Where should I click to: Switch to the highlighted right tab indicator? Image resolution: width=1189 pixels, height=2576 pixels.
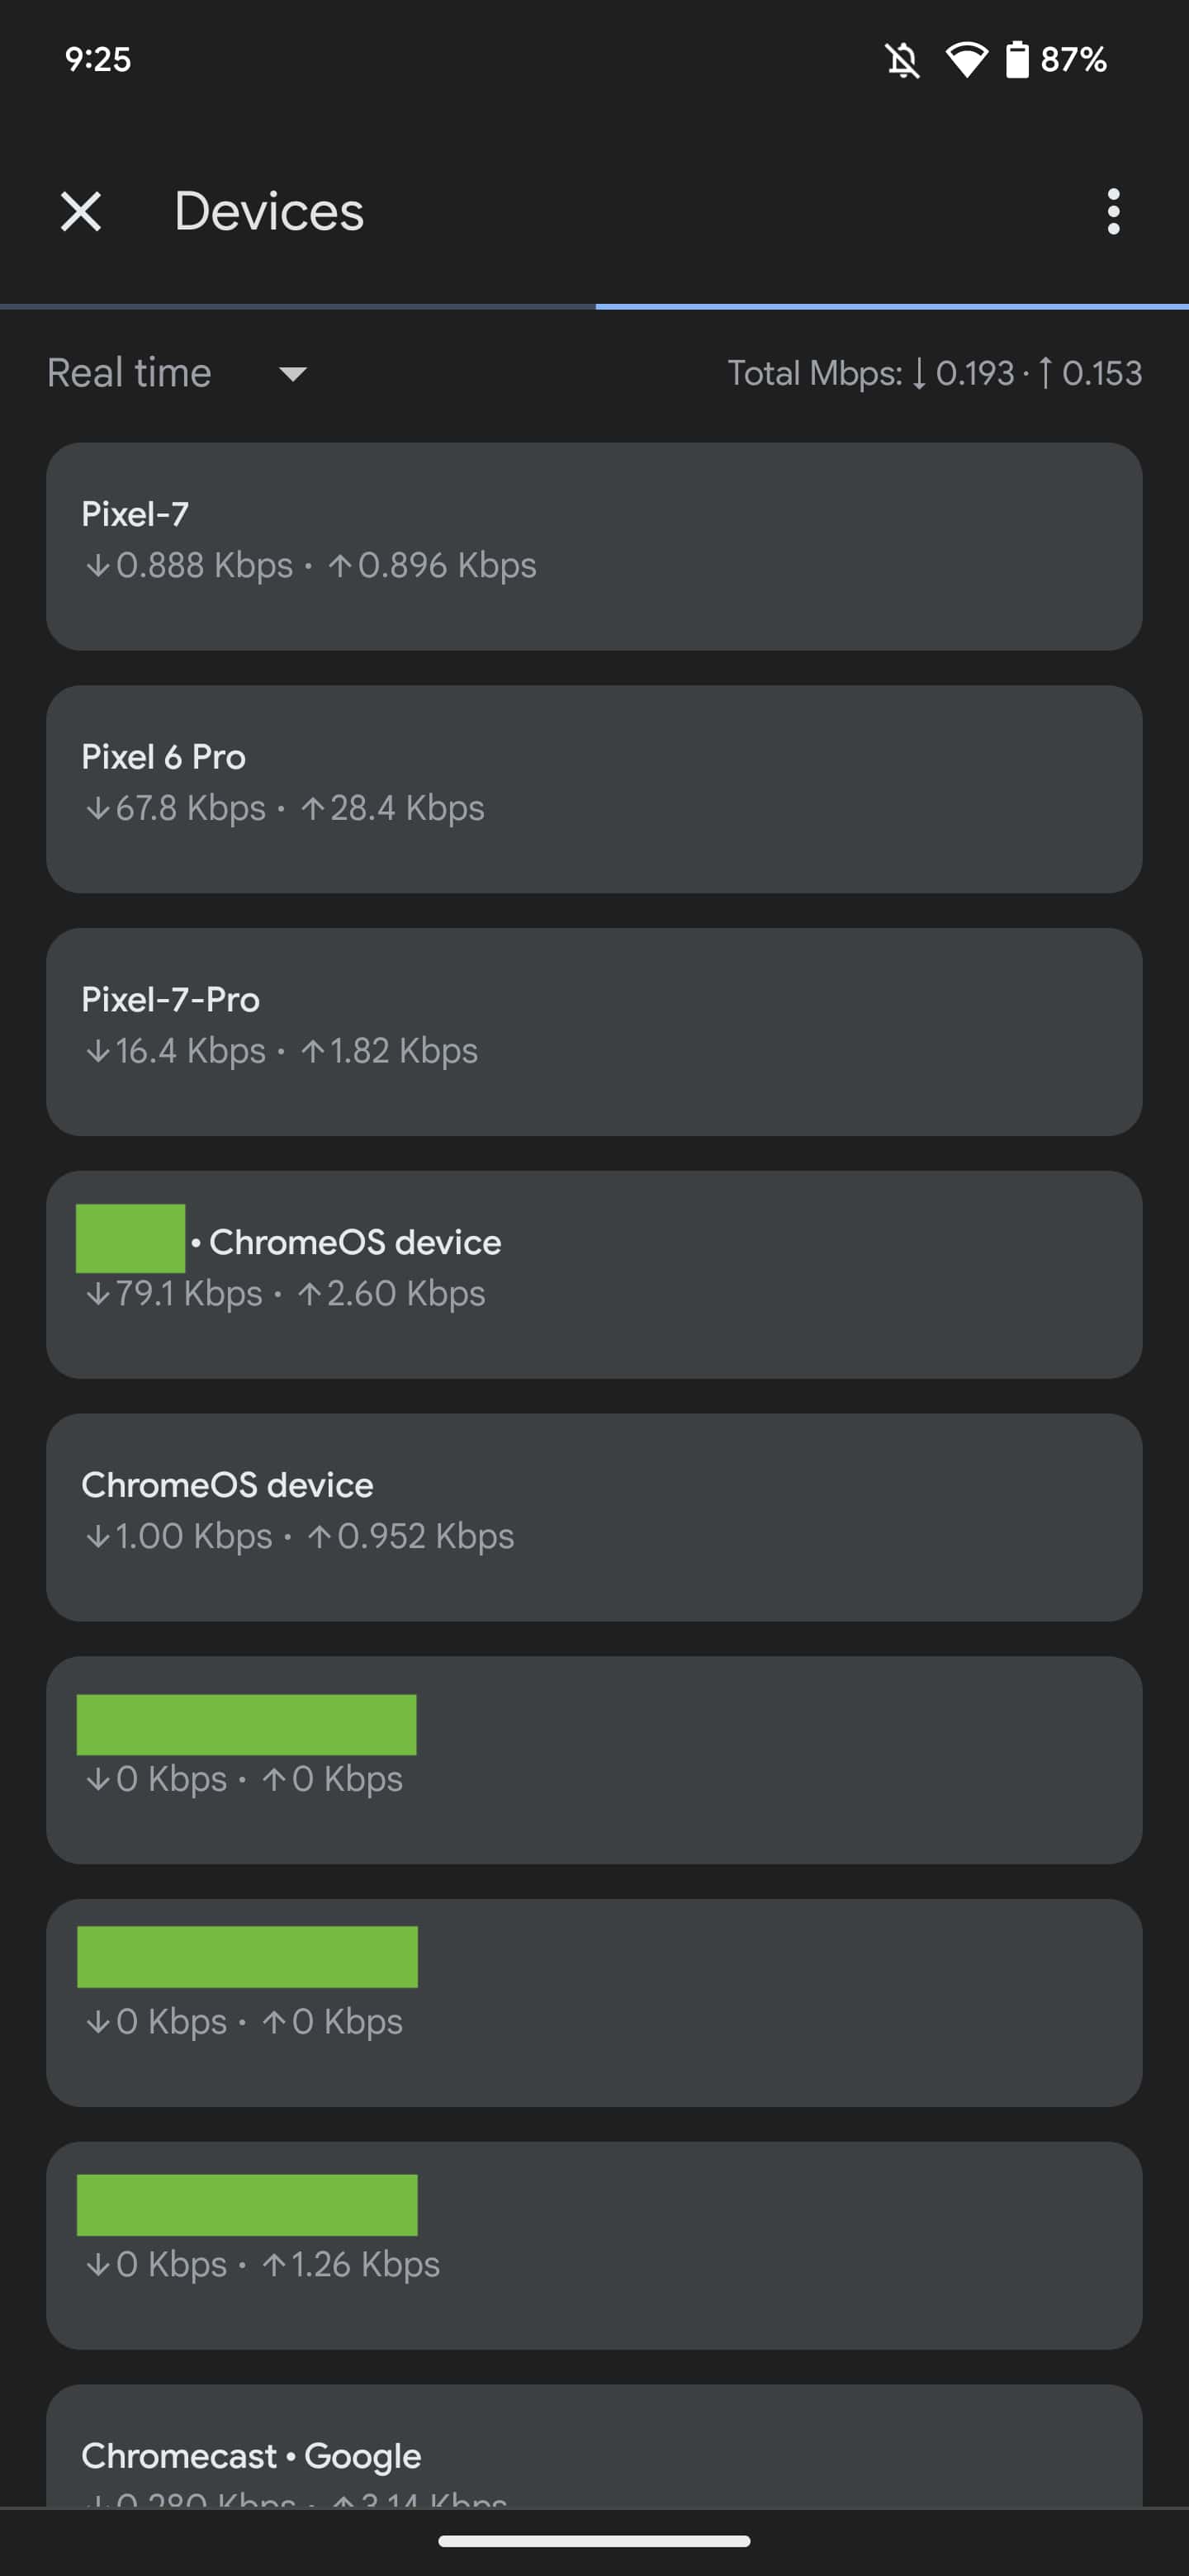[892, 305]
